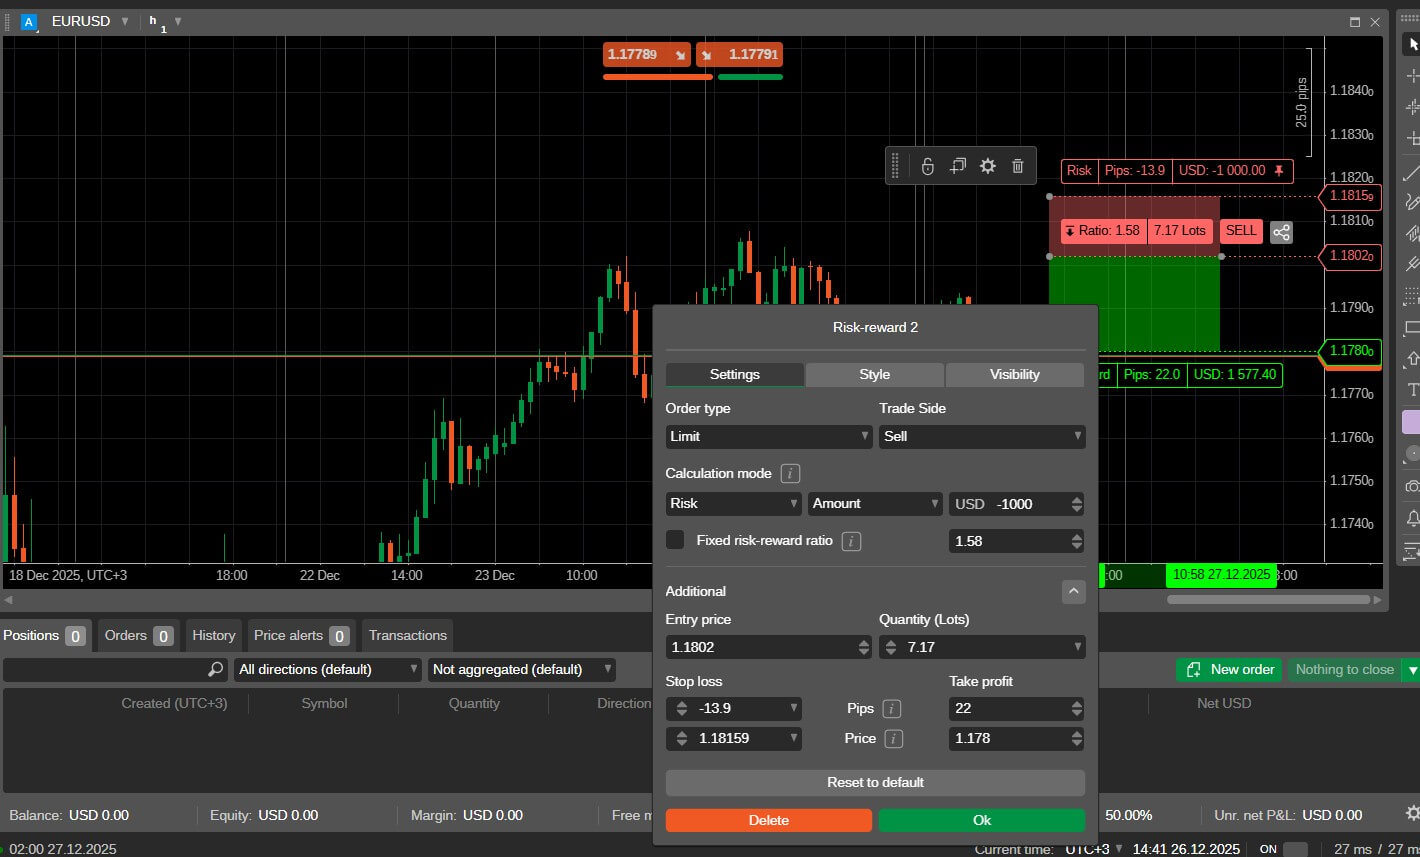Switch to the Style tab
The height and width of the screenshot is (857, 1420).
[x=874, y=374]
